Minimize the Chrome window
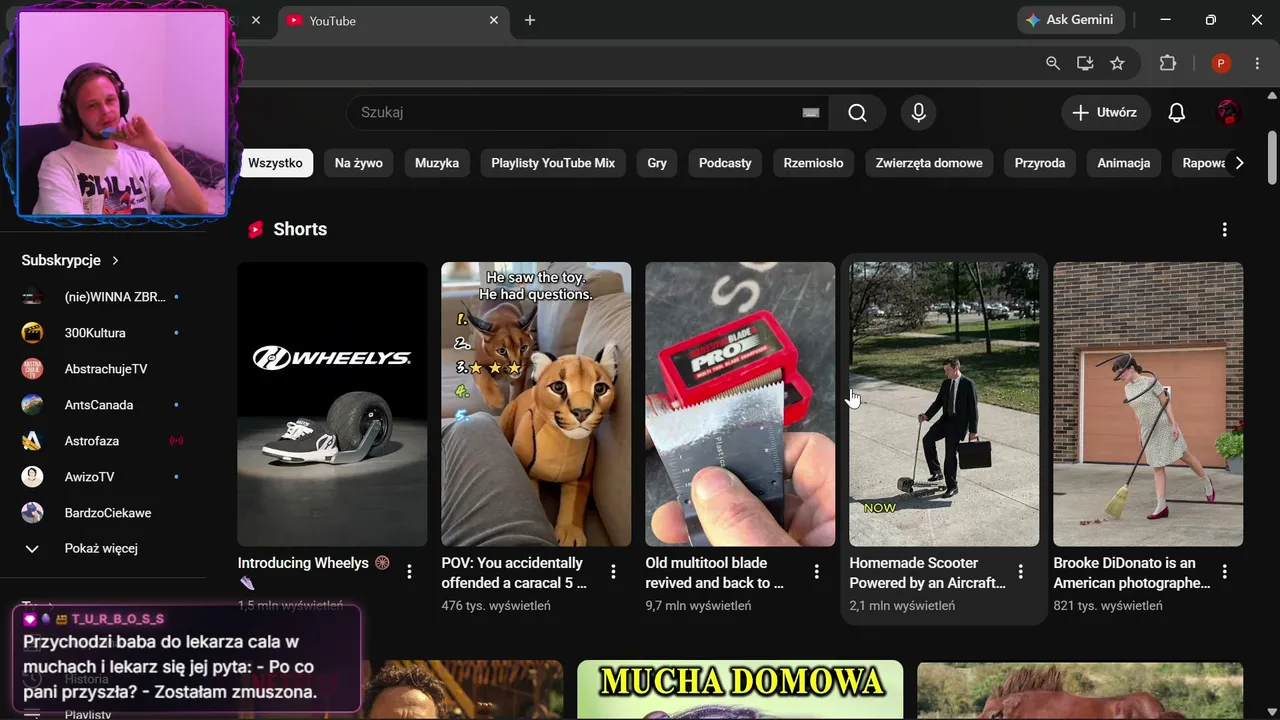The image size is (1280, 720). [x=1165, y=20]
